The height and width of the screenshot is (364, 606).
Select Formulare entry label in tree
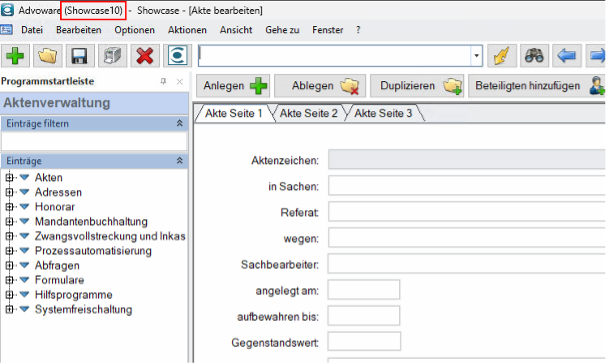point(60,280)
